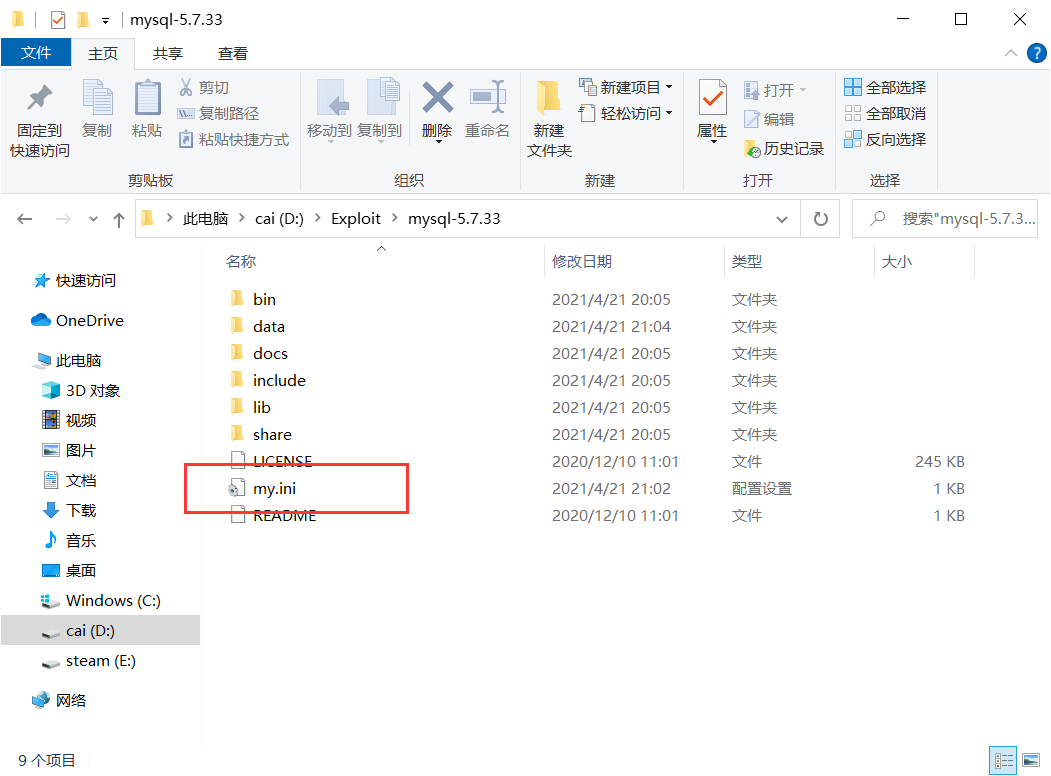Switch to the Home (主页) tab
Image resolution: width=1051 pixels, height=776 pixels.
tap(103, 53)
